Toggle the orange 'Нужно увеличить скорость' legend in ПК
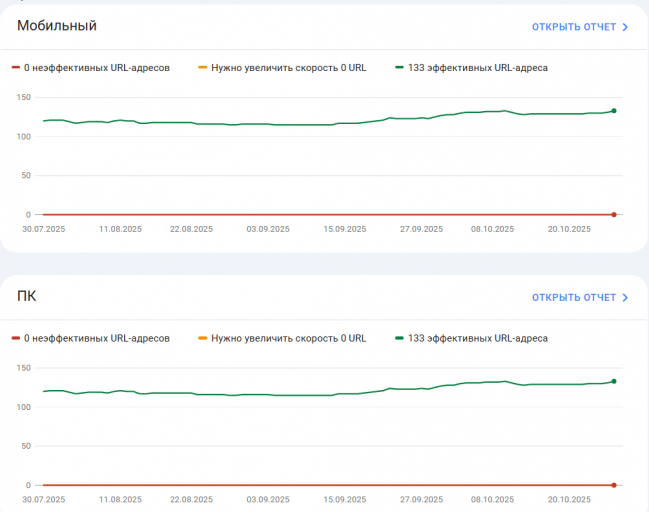This screenshot has height=512, width=649. [282, 338]
